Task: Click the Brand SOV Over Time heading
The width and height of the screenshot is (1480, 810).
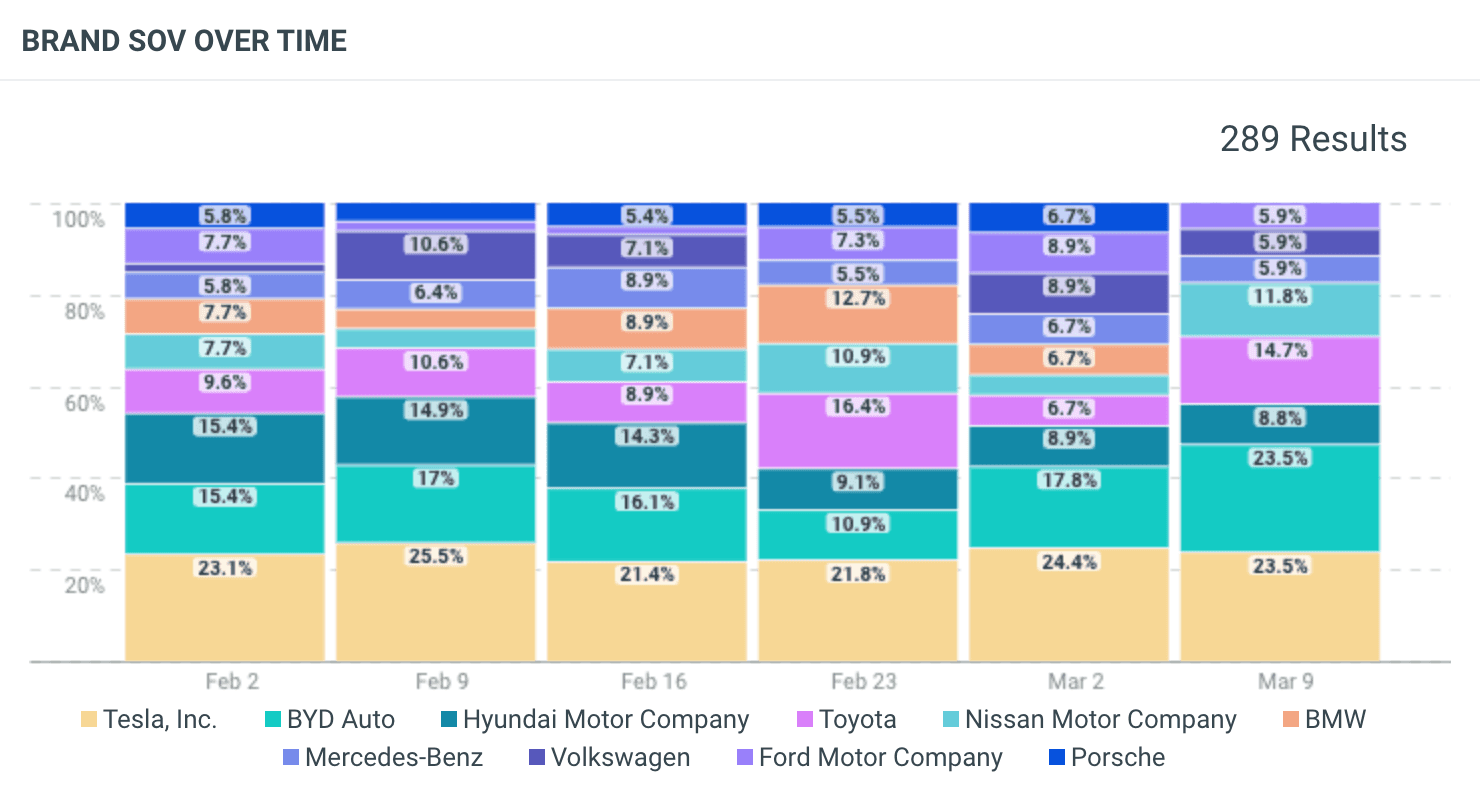Action: pos(184,41)
